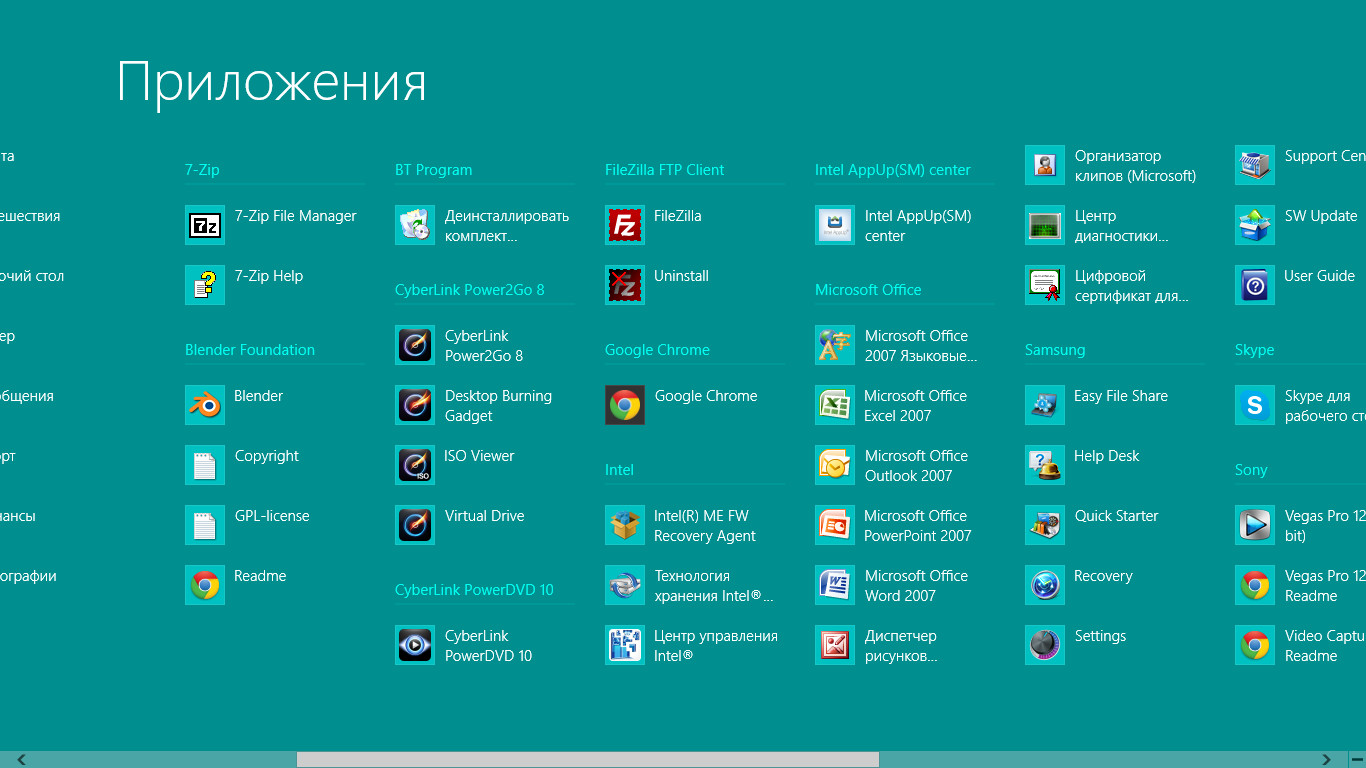The height and width of the screenshot is (768, 1366).
Task: Click the FileZilla FTP Client group header
Action: pyautogui.click(x=665, y=170)
